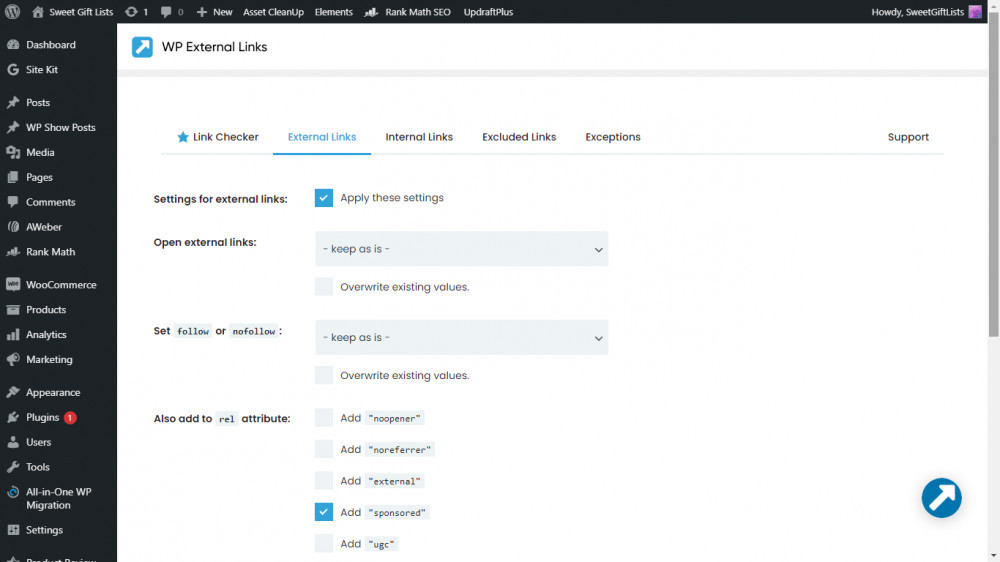Click the Rank Math sidebar icon
Image resolution: width=1000 pixels, height=562 pixels.
click(13, 251)
